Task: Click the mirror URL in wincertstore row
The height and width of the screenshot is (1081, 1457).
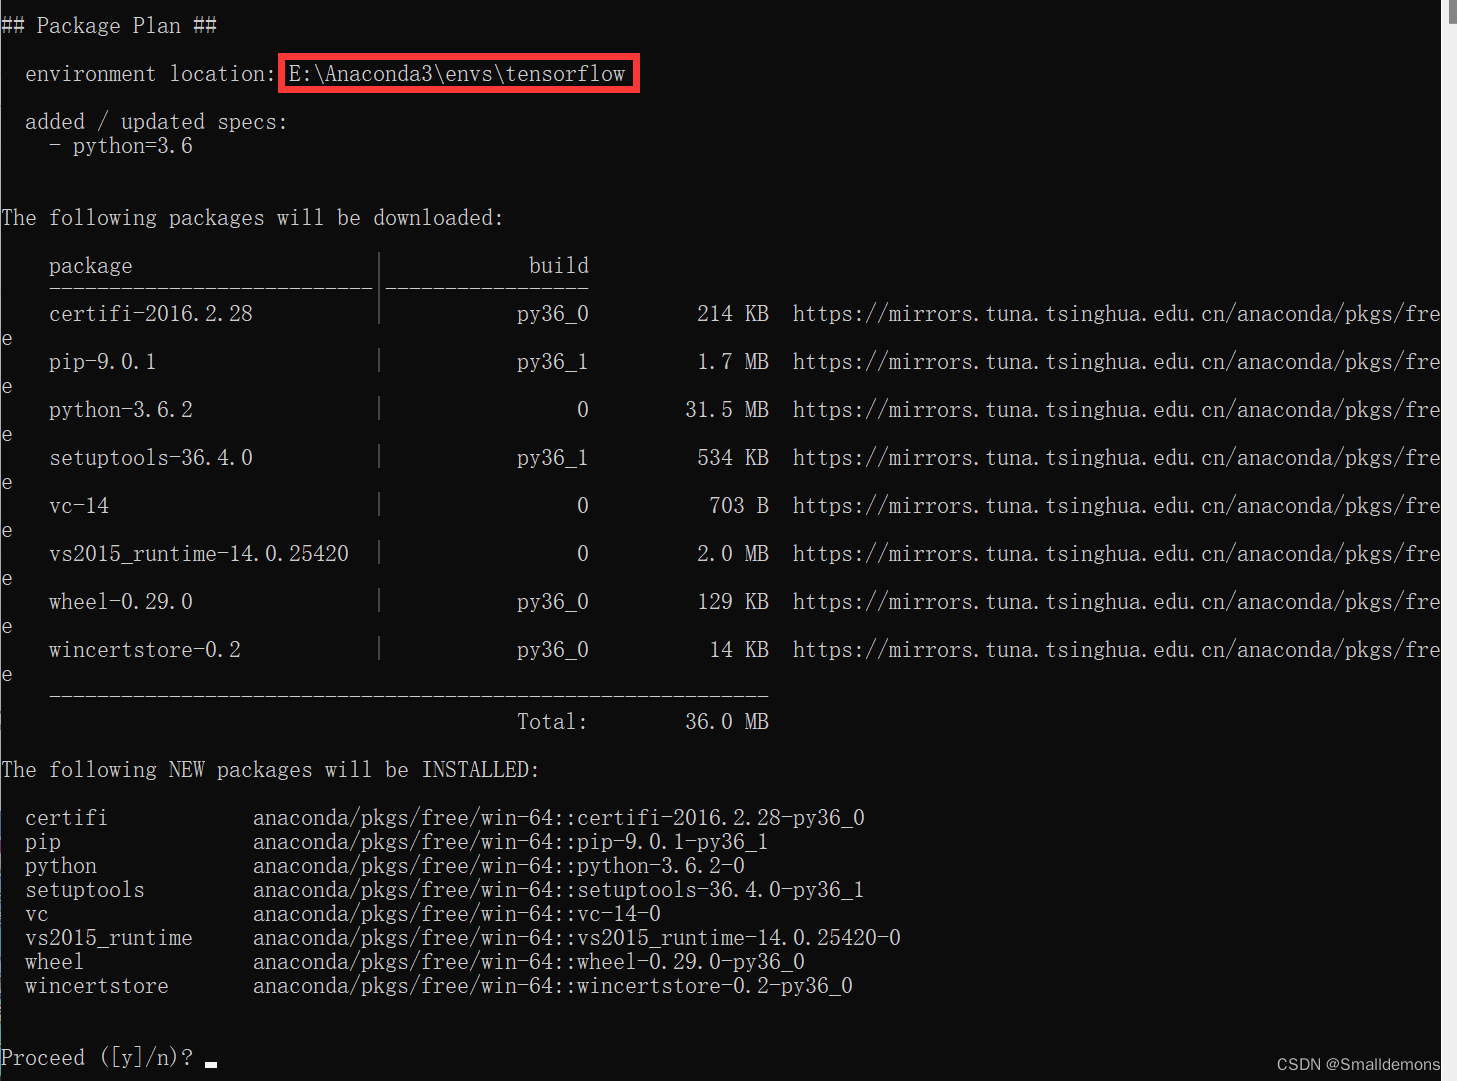Action: click(x=1116, y=650)
